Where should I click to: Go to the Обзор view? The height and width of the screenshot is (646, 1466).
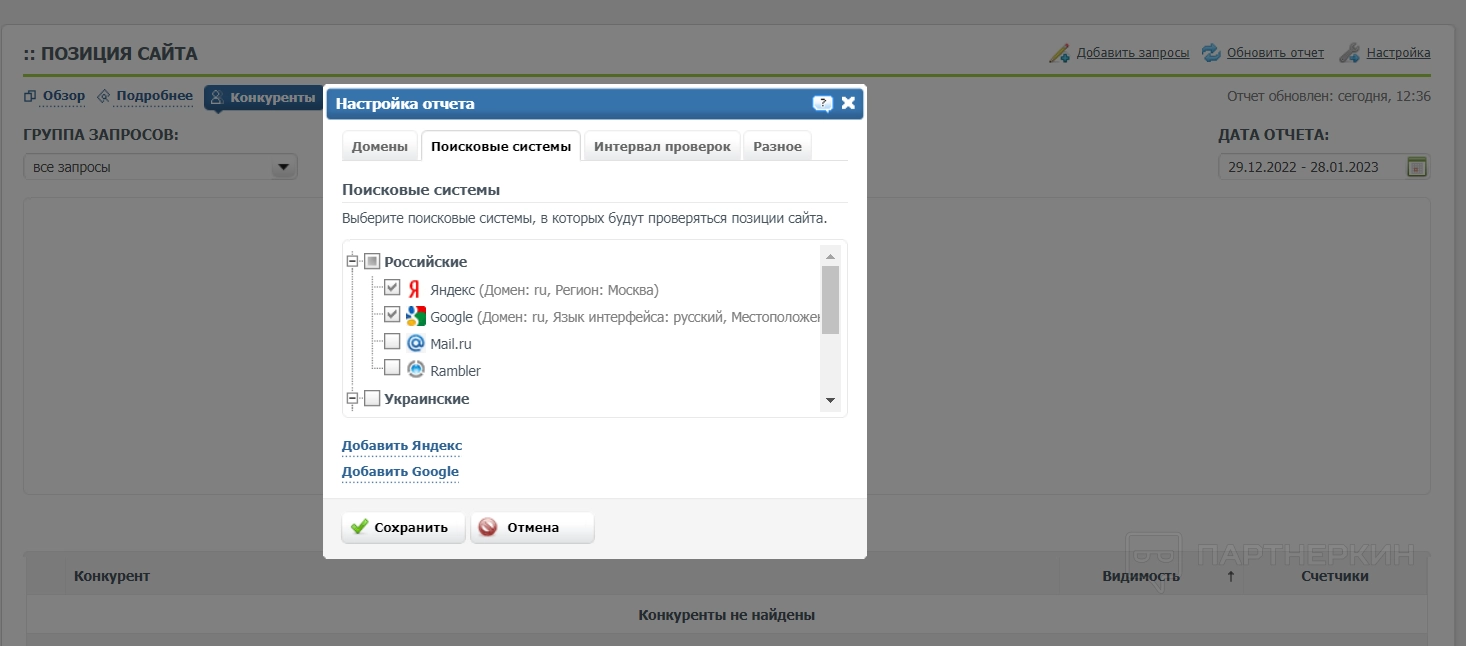coord(64,97)
